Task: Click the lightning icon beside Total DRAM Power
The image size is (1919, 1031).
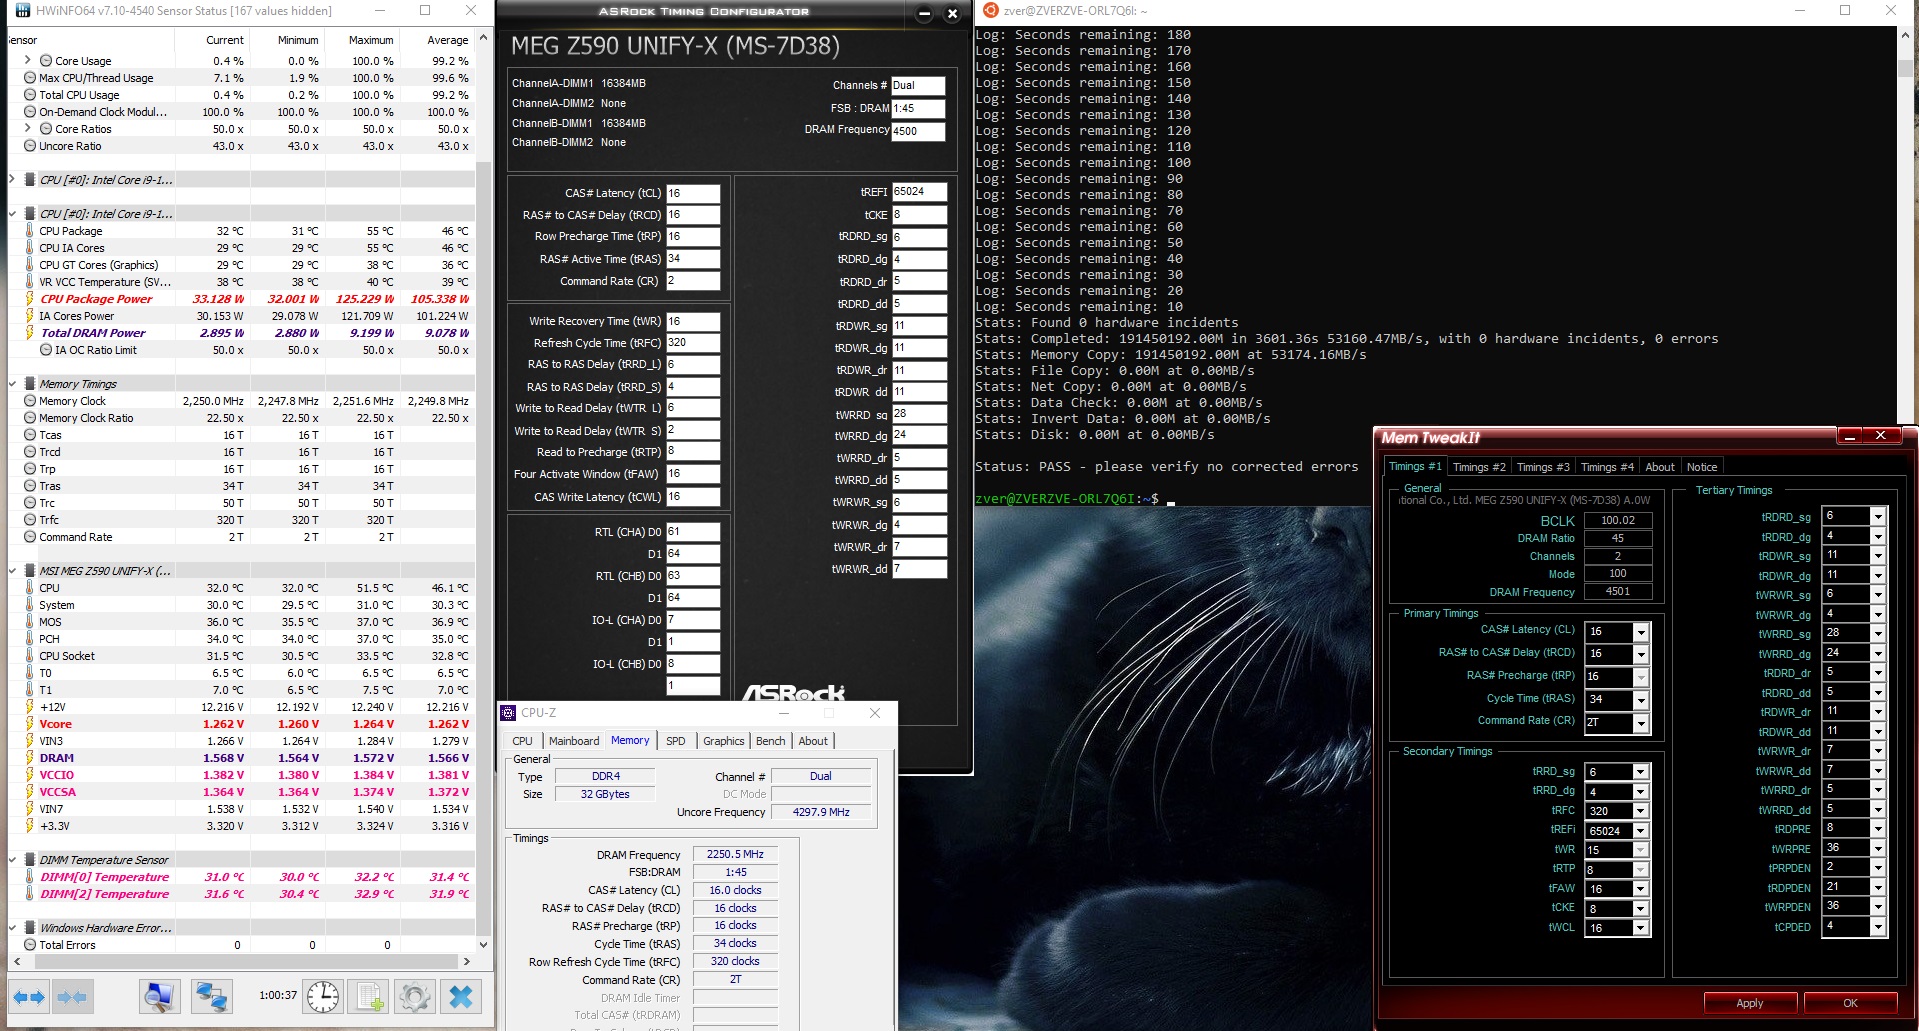Action: click(x=30, y=333)
